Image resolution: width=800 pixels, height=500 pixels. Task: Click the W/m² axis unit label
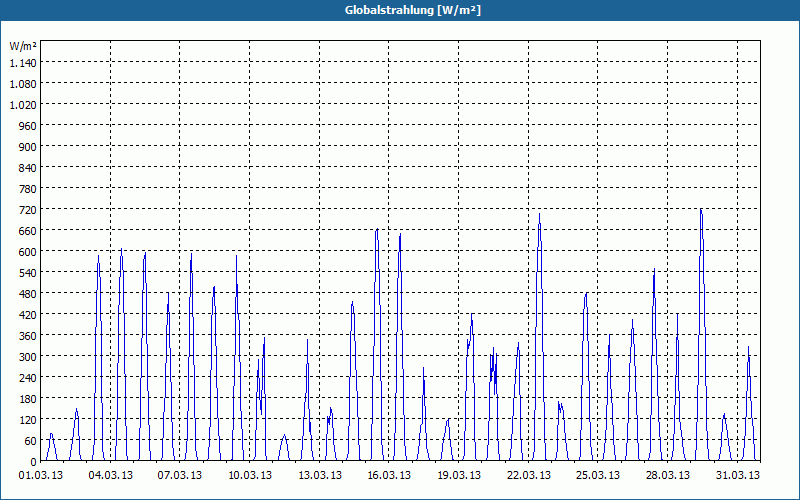(x=23, y=46)
